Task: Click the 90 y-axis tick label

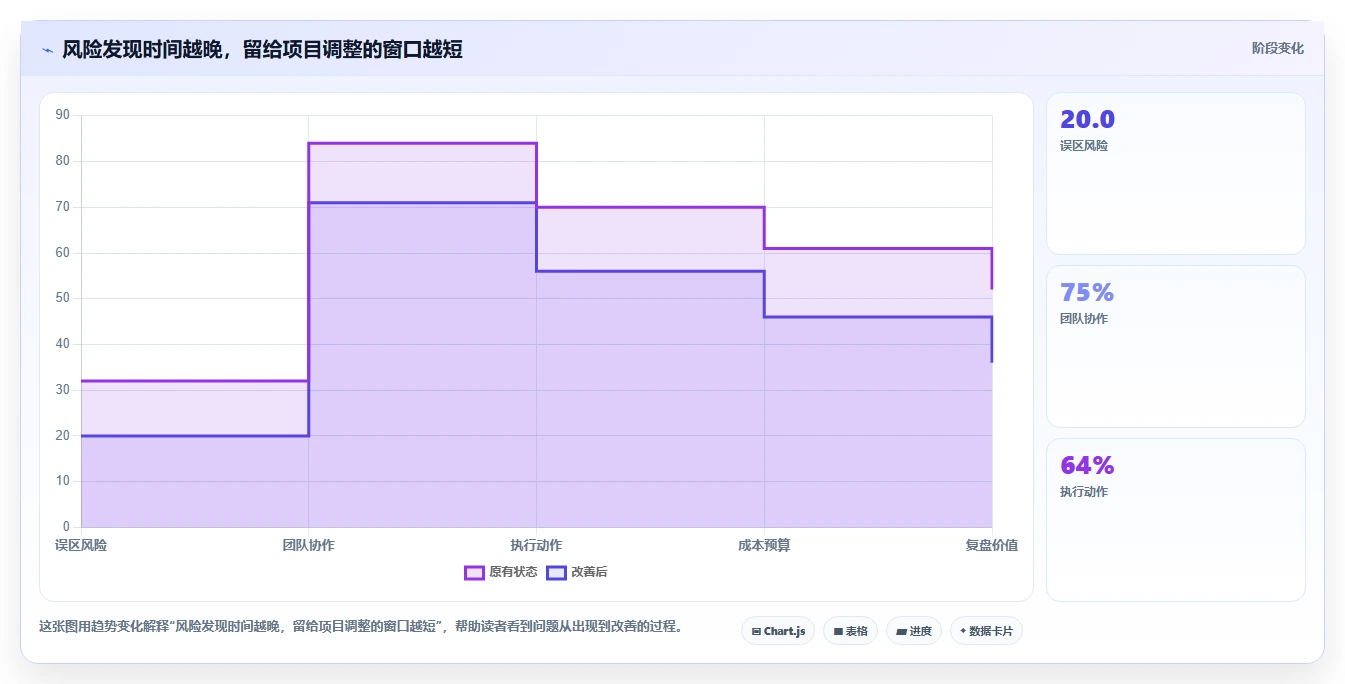Action: coord(63,115)
